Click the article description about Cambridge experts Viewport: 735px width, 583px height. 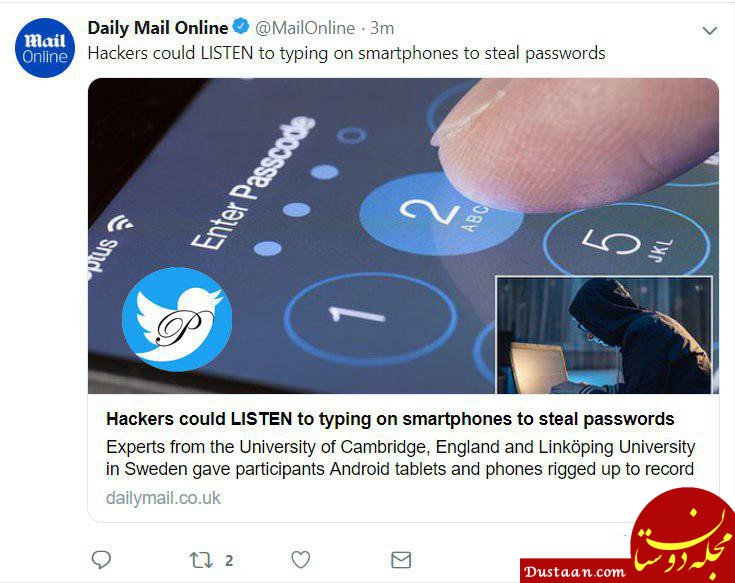tap(400, 458)
